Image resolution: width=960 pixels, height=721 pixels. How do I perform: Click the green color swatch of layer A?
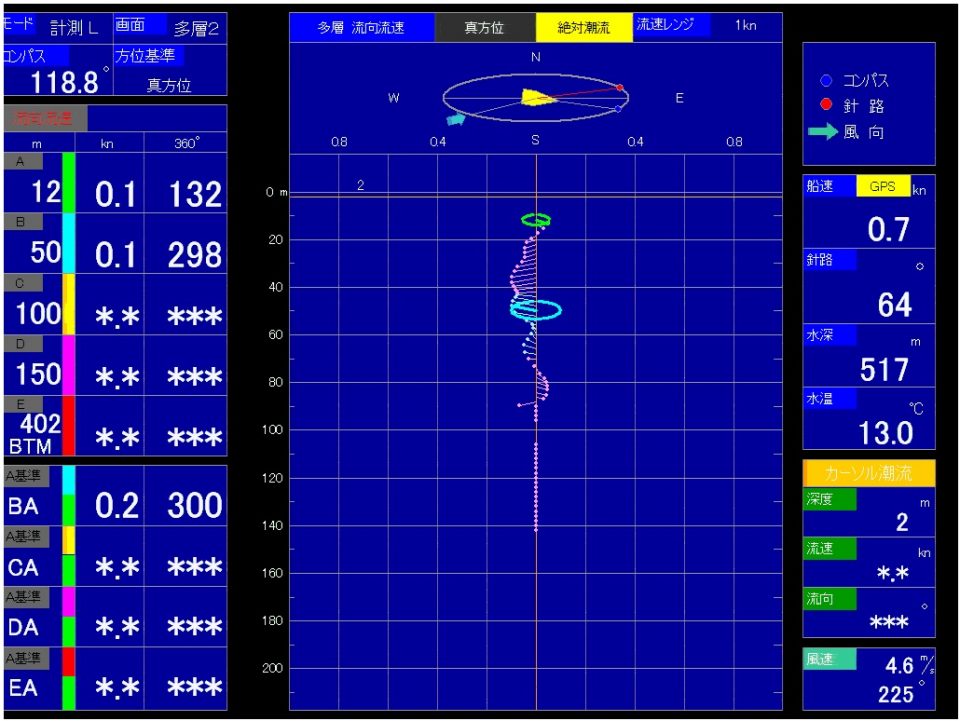click(x=69, y=182)
